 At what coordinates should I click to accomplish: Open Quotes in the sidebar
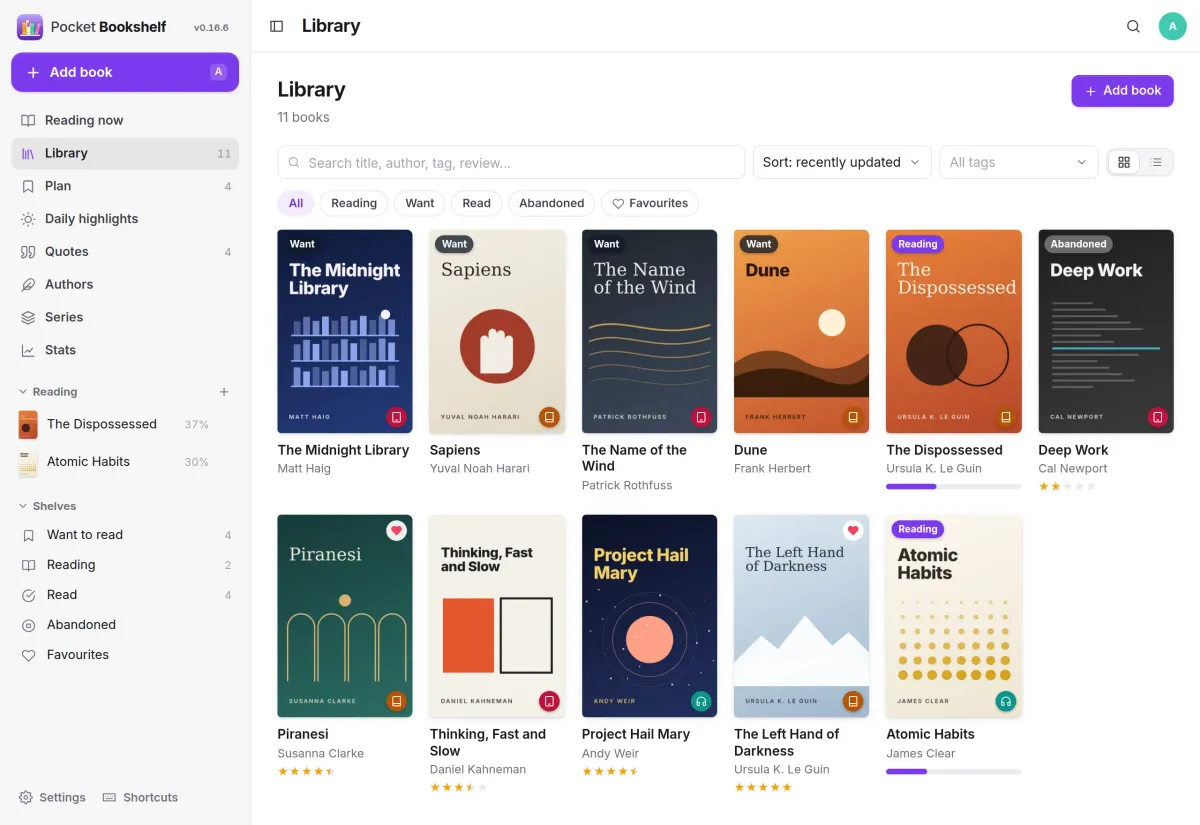coord(125,252)
